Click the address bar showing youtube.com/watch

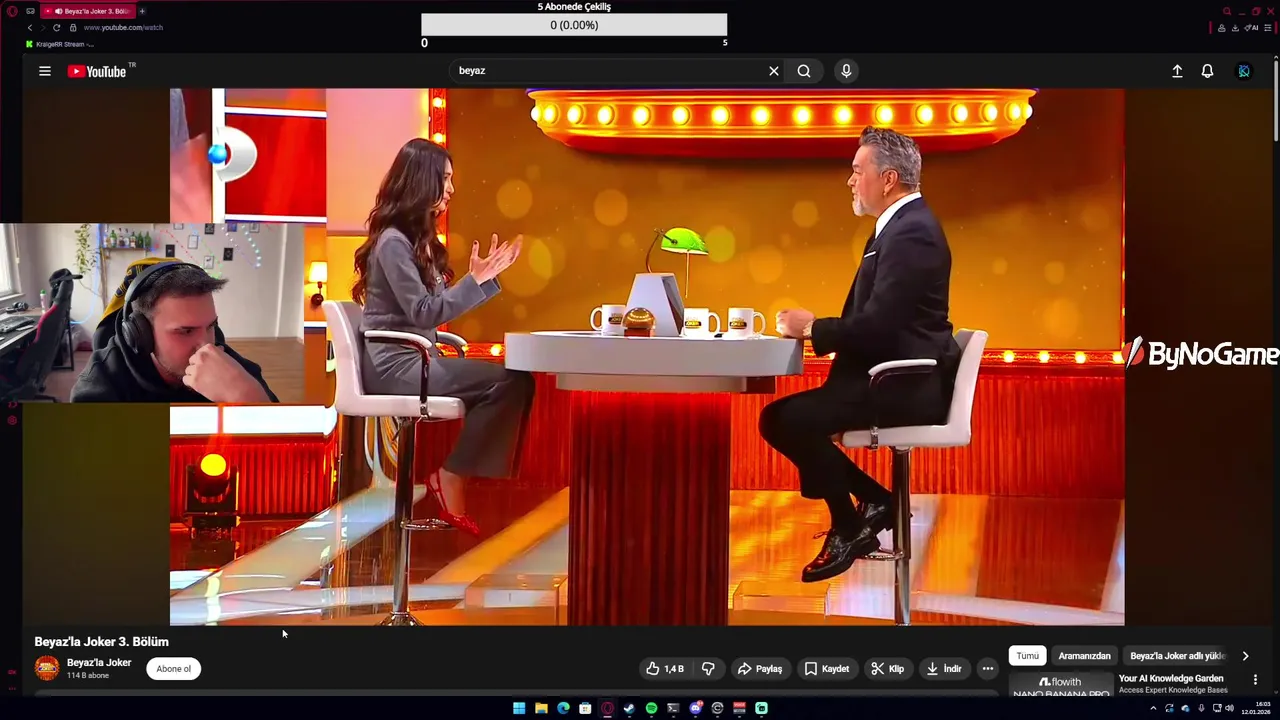click(123, 28)
